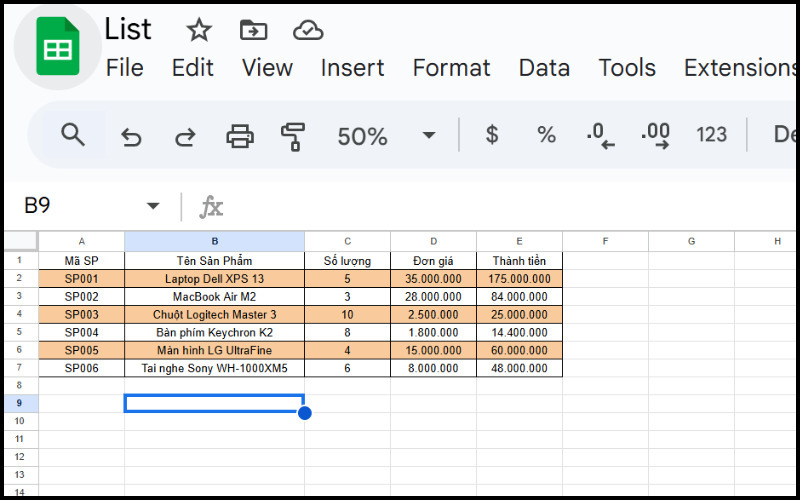Viewport: 800px width, 500px height.
Task: Click the Google Sheets home icon
Action: click(57, 46)
